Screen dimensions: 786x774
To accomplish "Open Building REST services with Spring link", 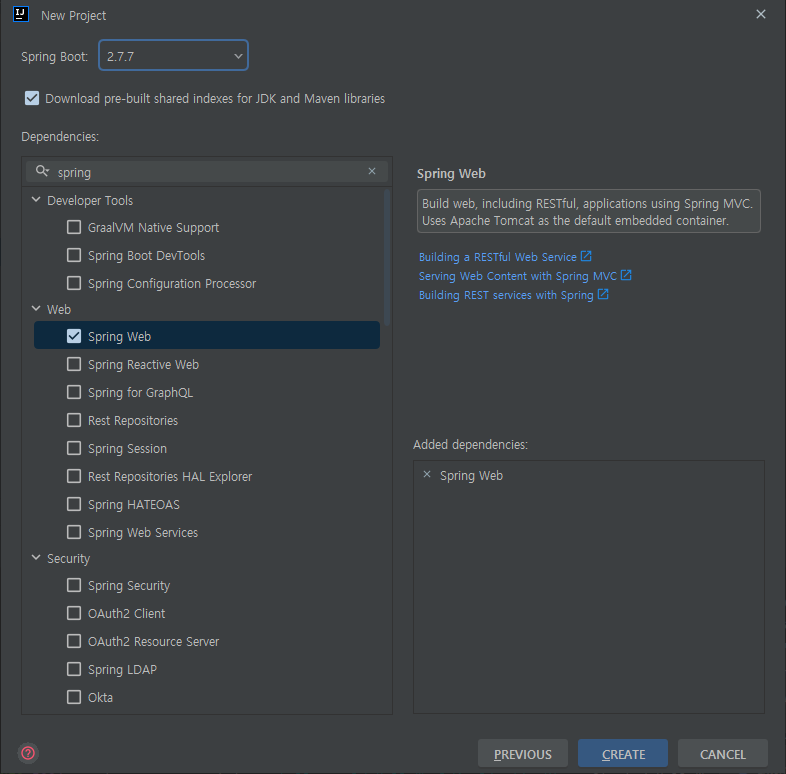I will coord(506,295).
